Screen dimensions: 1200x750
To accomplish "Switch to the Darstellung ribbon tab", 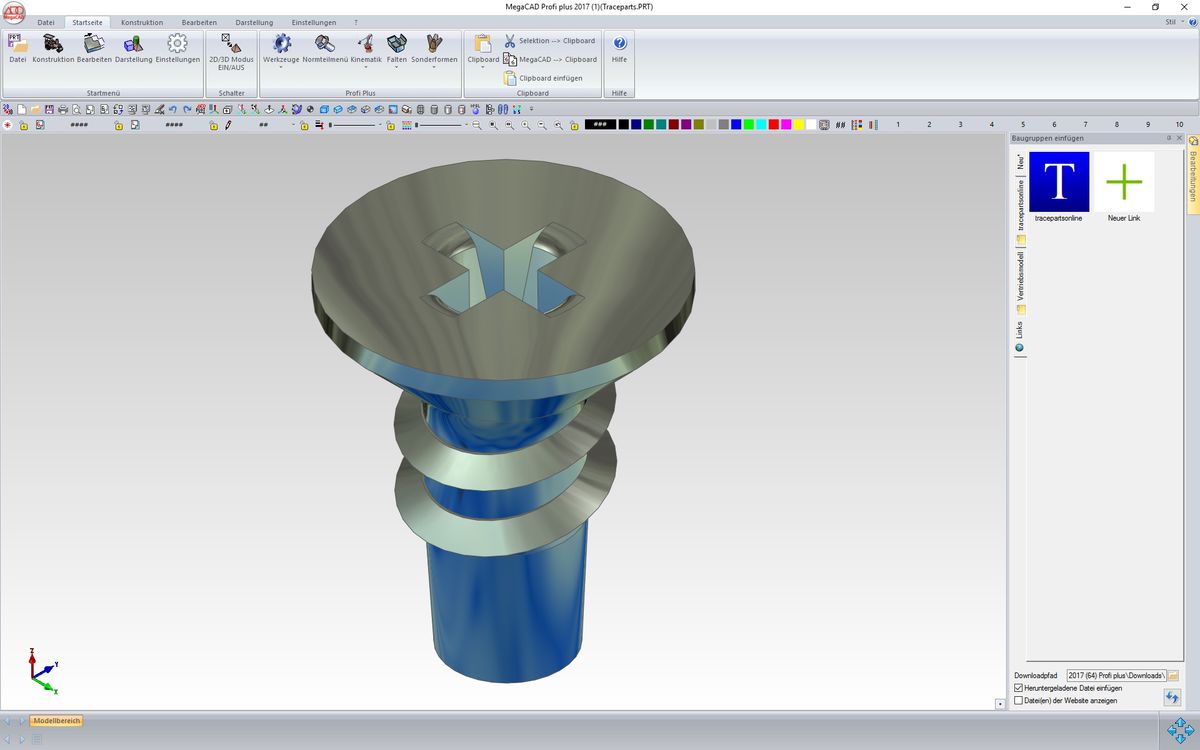I will click(254, 22).
